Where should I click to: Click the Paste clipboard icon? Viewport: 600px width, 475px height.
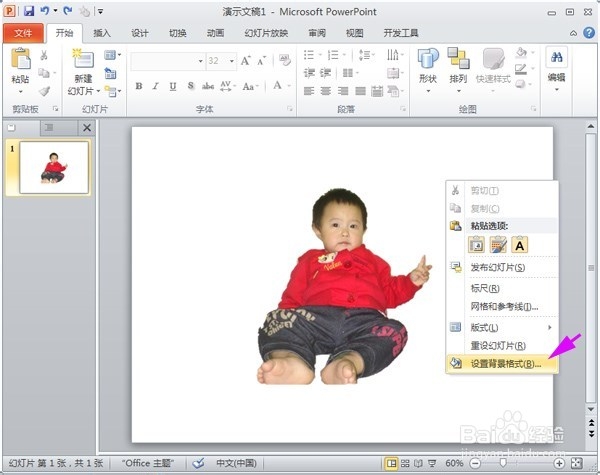[20, 59]
